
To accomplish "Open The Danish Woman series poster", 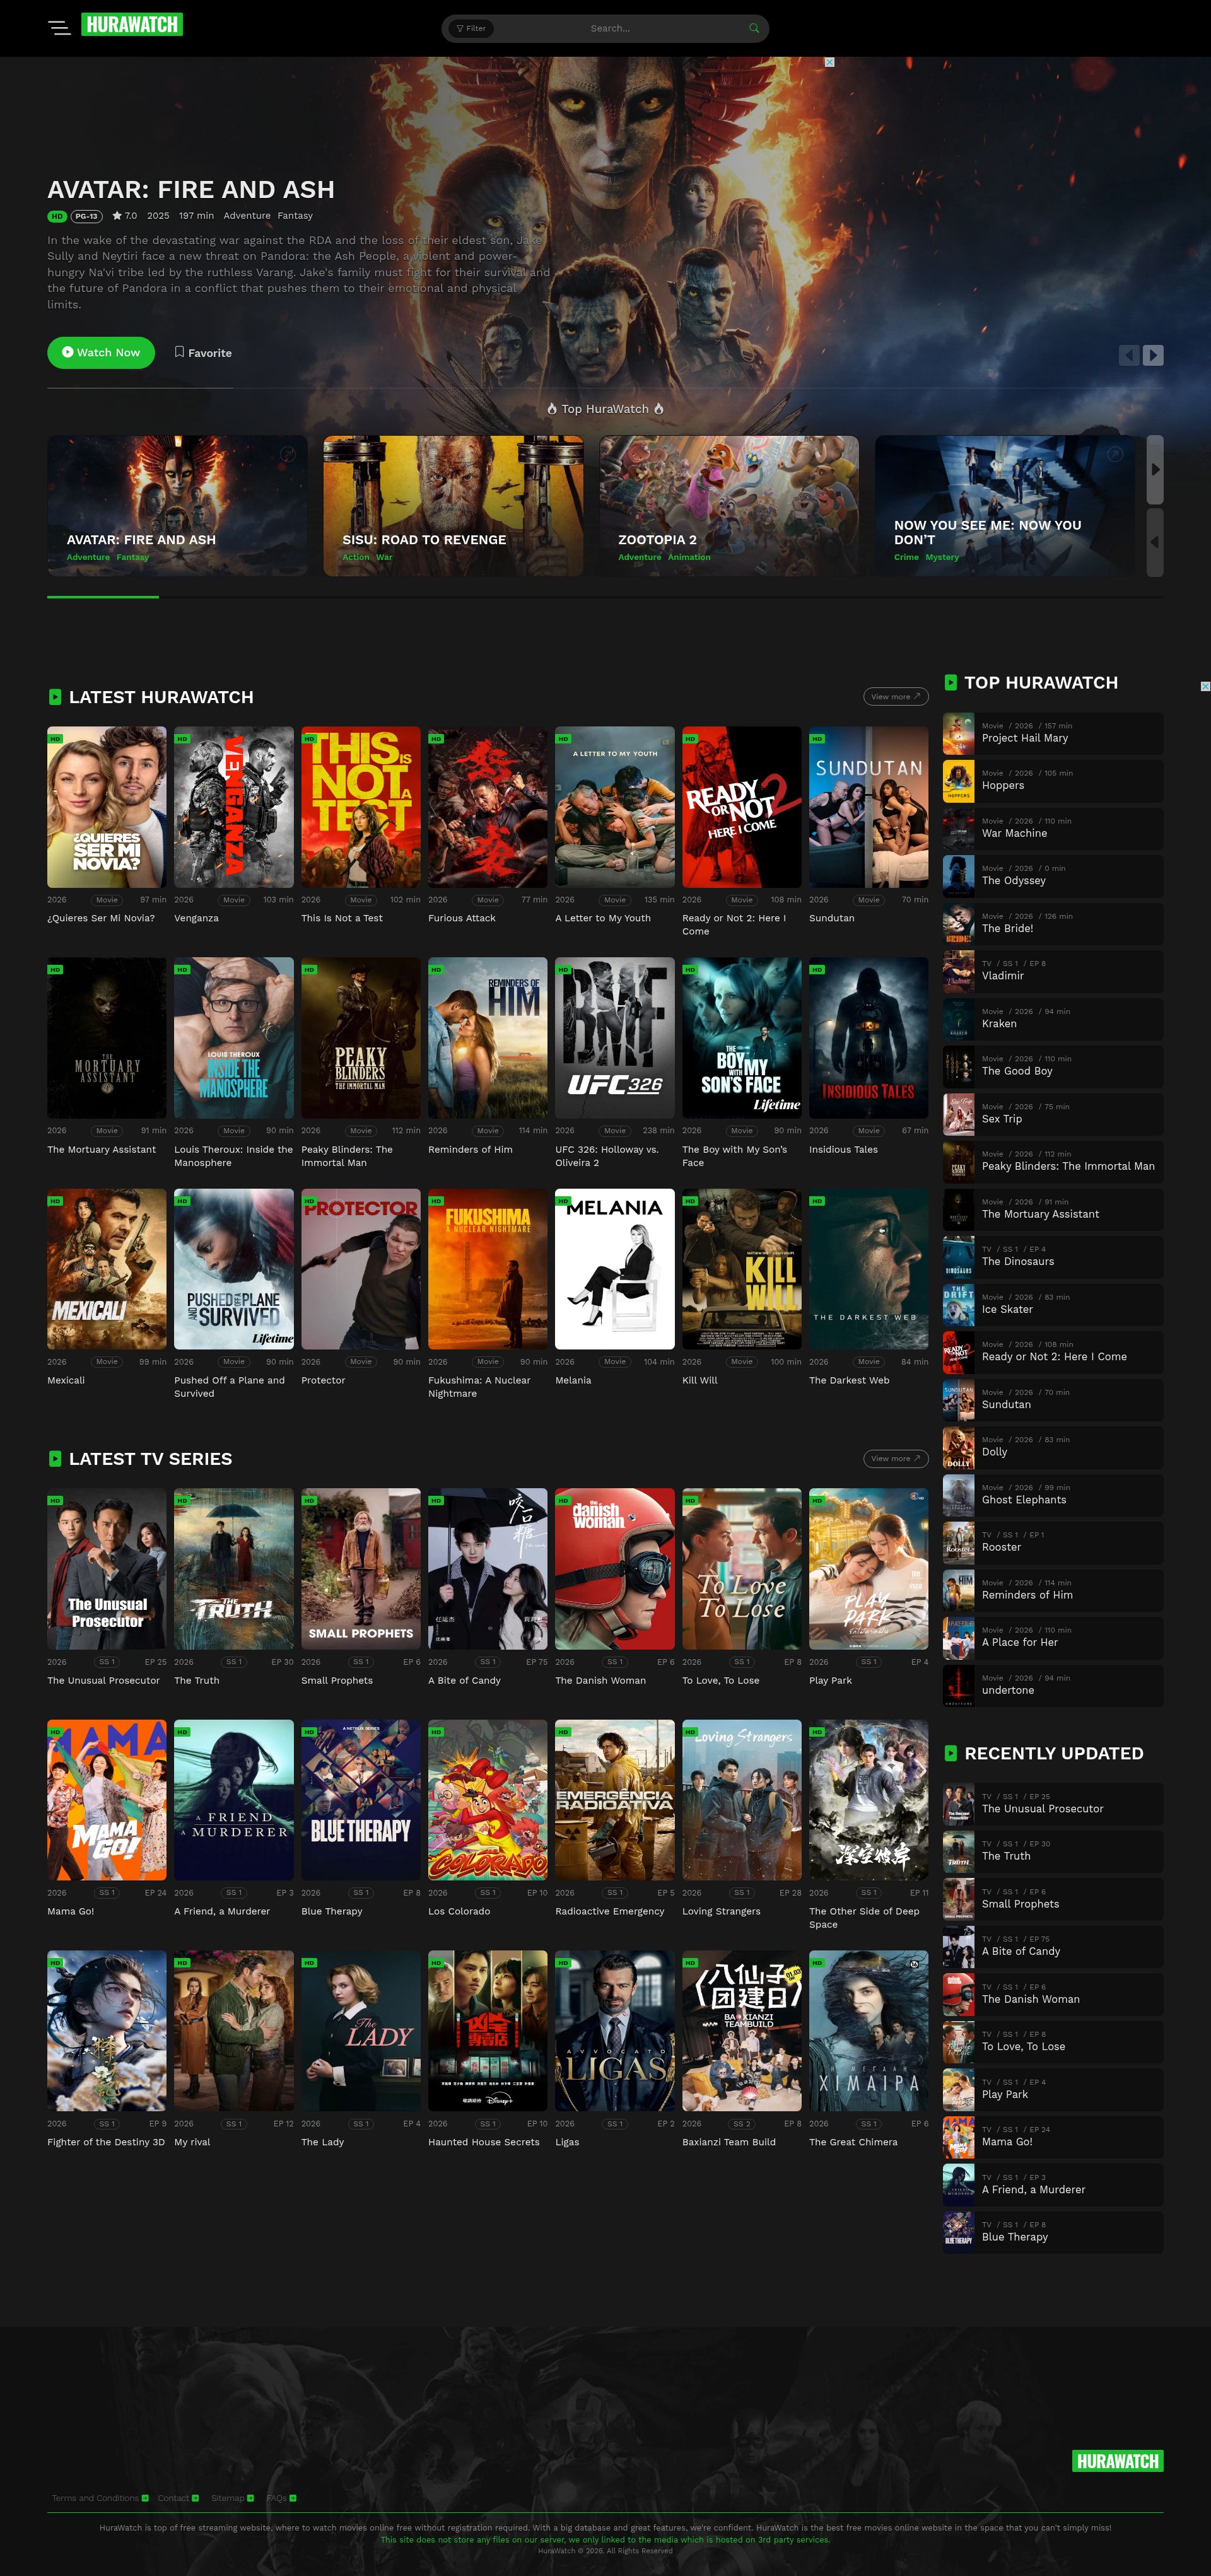I will (615, 1569).
